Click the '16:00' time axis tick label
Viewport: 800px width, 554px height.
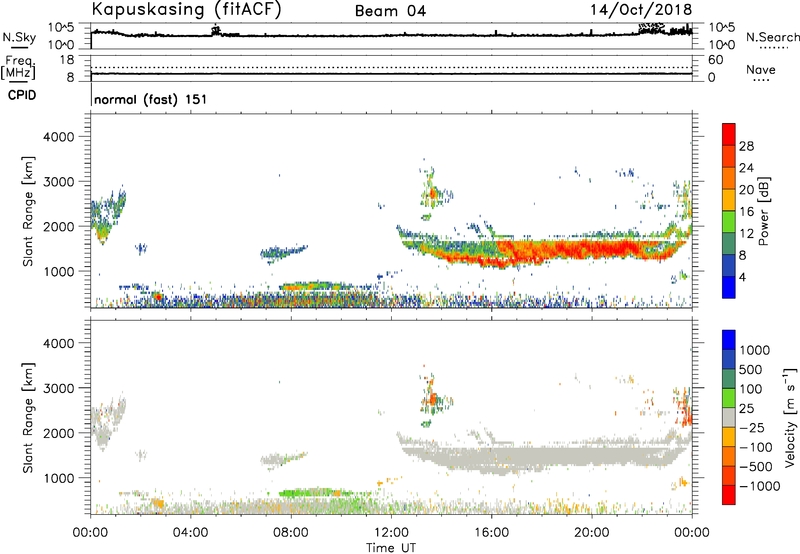pos(492,533)
